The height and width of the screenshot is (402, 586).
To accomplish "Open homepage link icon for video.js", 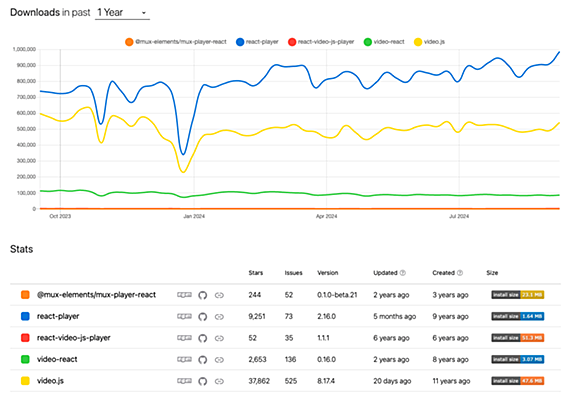I will 219,381.
